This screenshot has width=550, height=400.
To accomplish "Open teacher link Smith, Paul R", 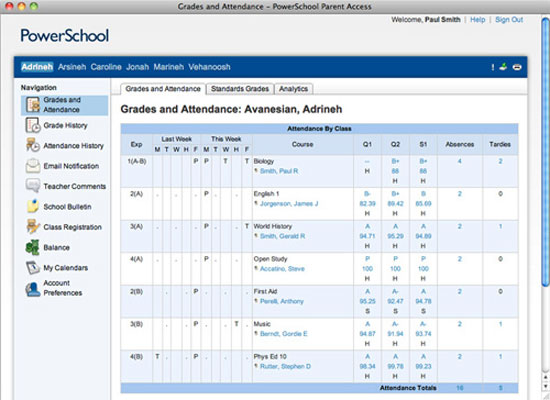I will coord(279,171).
